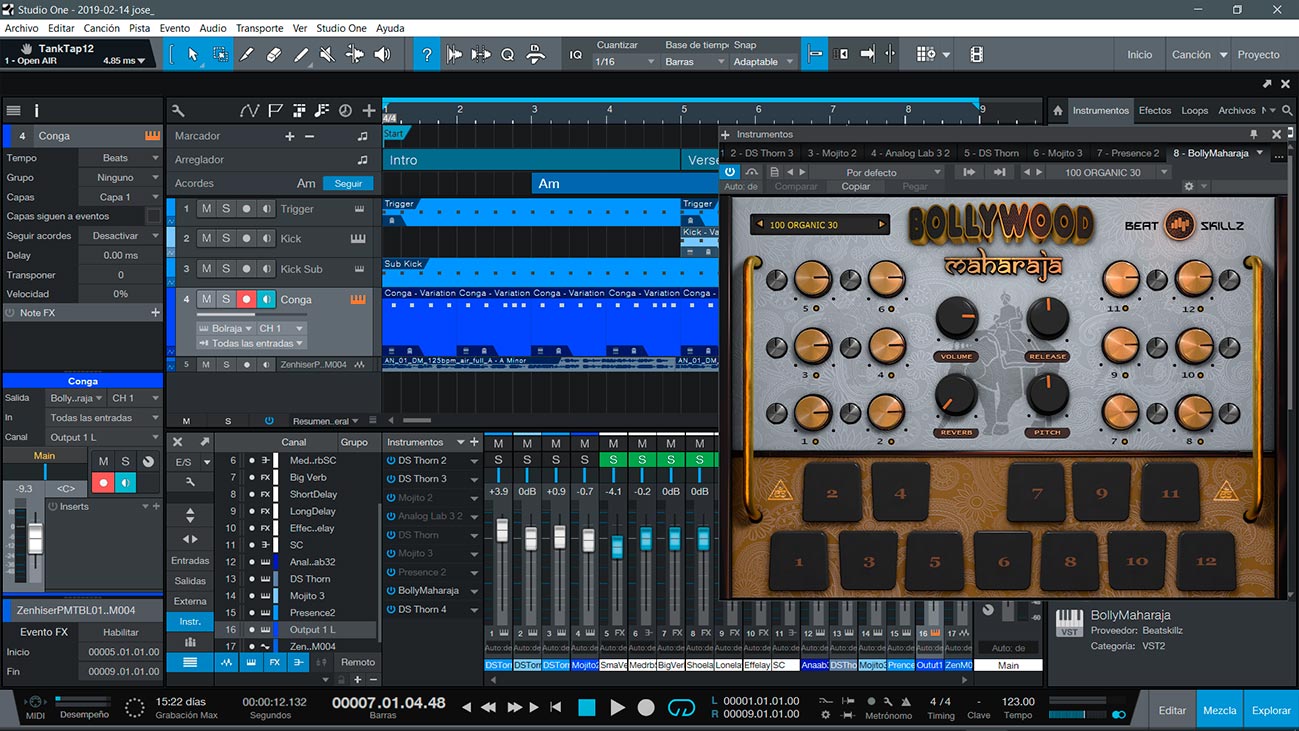Click the REVERB knob on Bollywood Maharaja
Image resolution: width=1299 pixels, height=731 pixels.
[957, 395]
